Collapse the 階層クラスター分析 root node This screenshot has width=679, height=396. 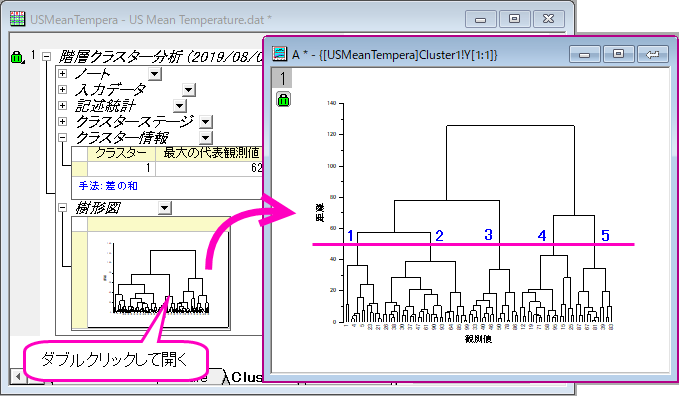pos(46,57)
